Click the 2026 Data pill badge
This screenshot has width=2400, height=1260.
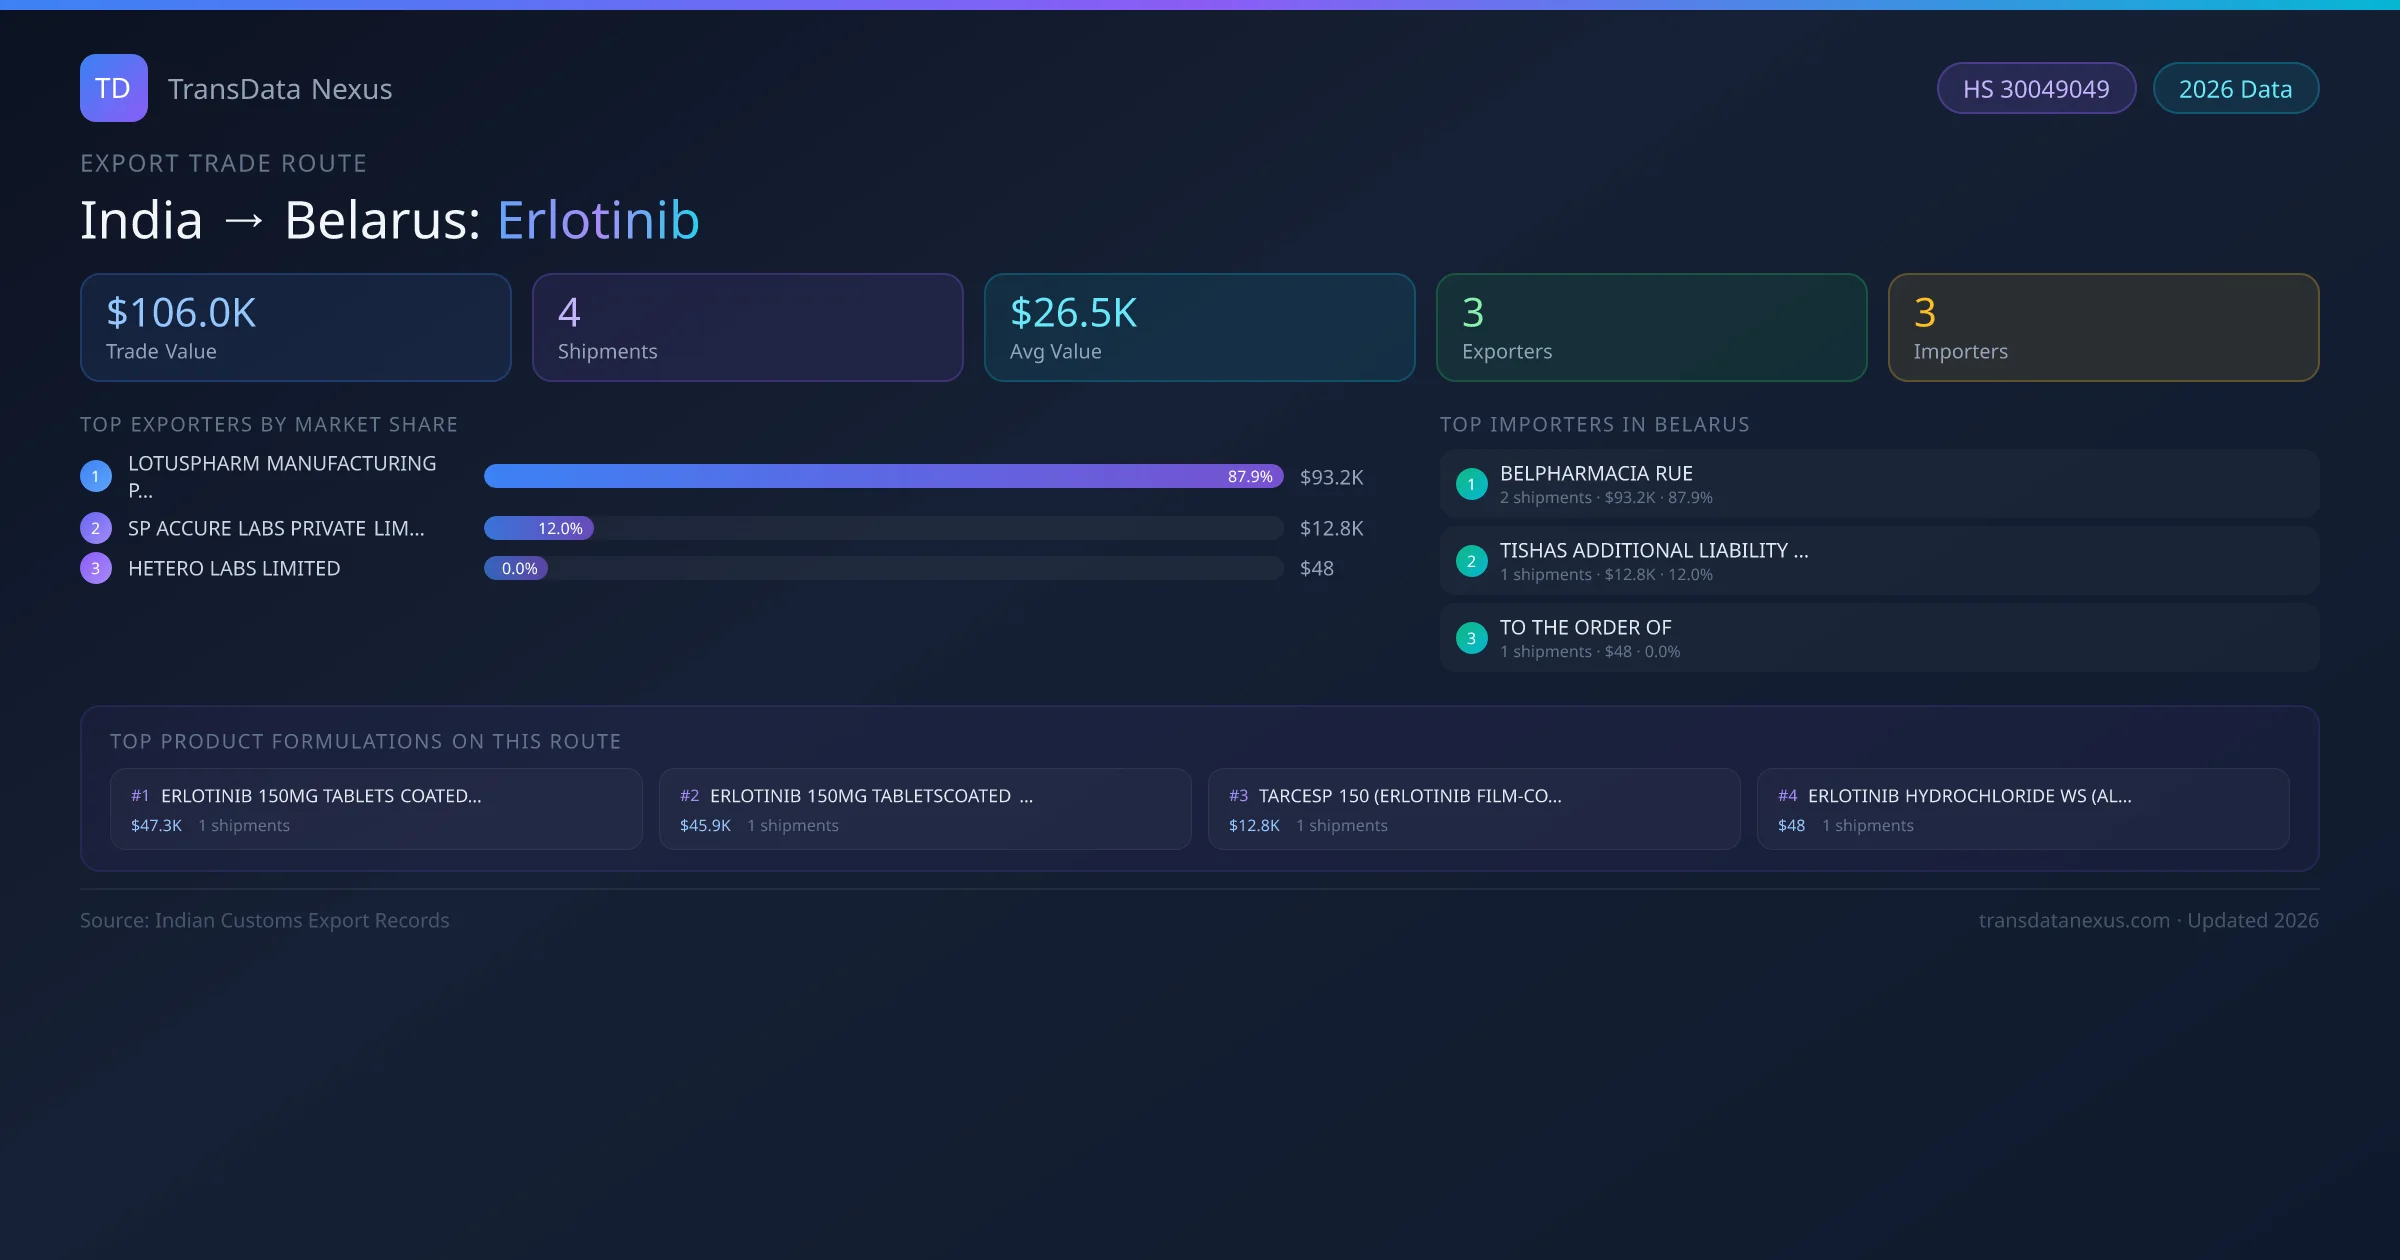tap(2235, 89)
